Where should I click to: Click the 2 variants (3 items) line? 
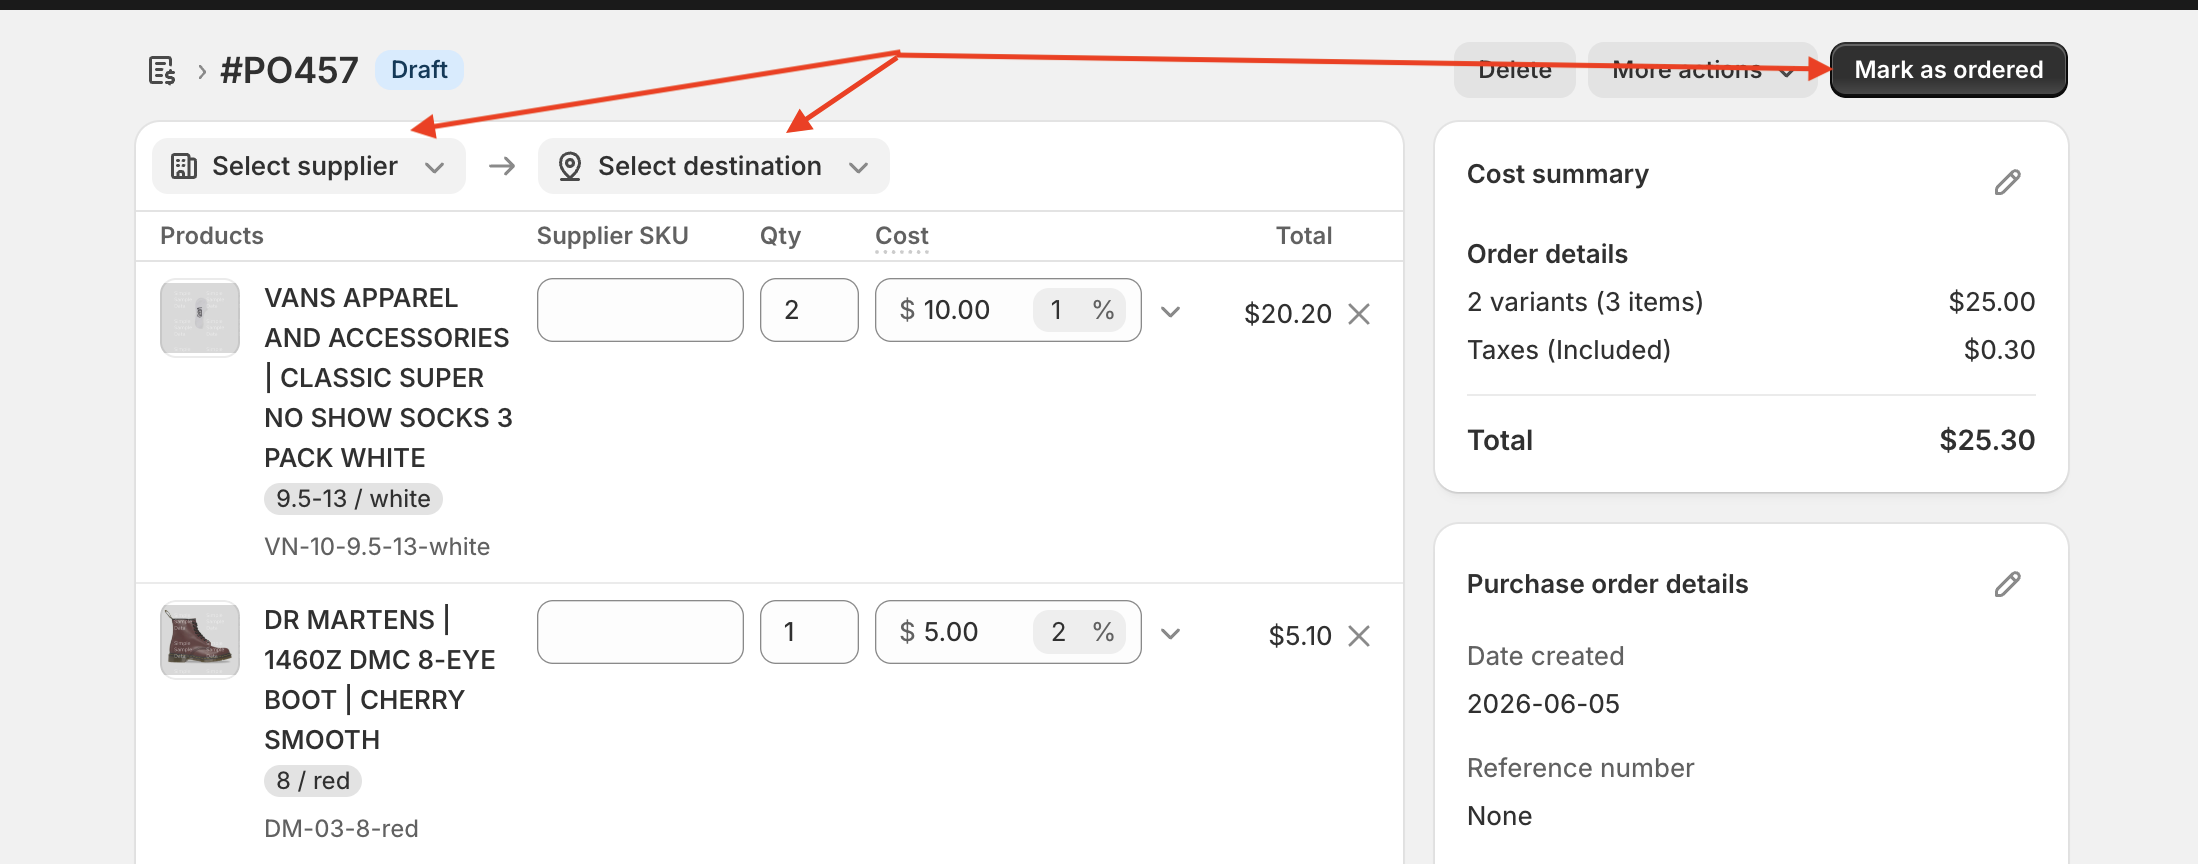1751,302
